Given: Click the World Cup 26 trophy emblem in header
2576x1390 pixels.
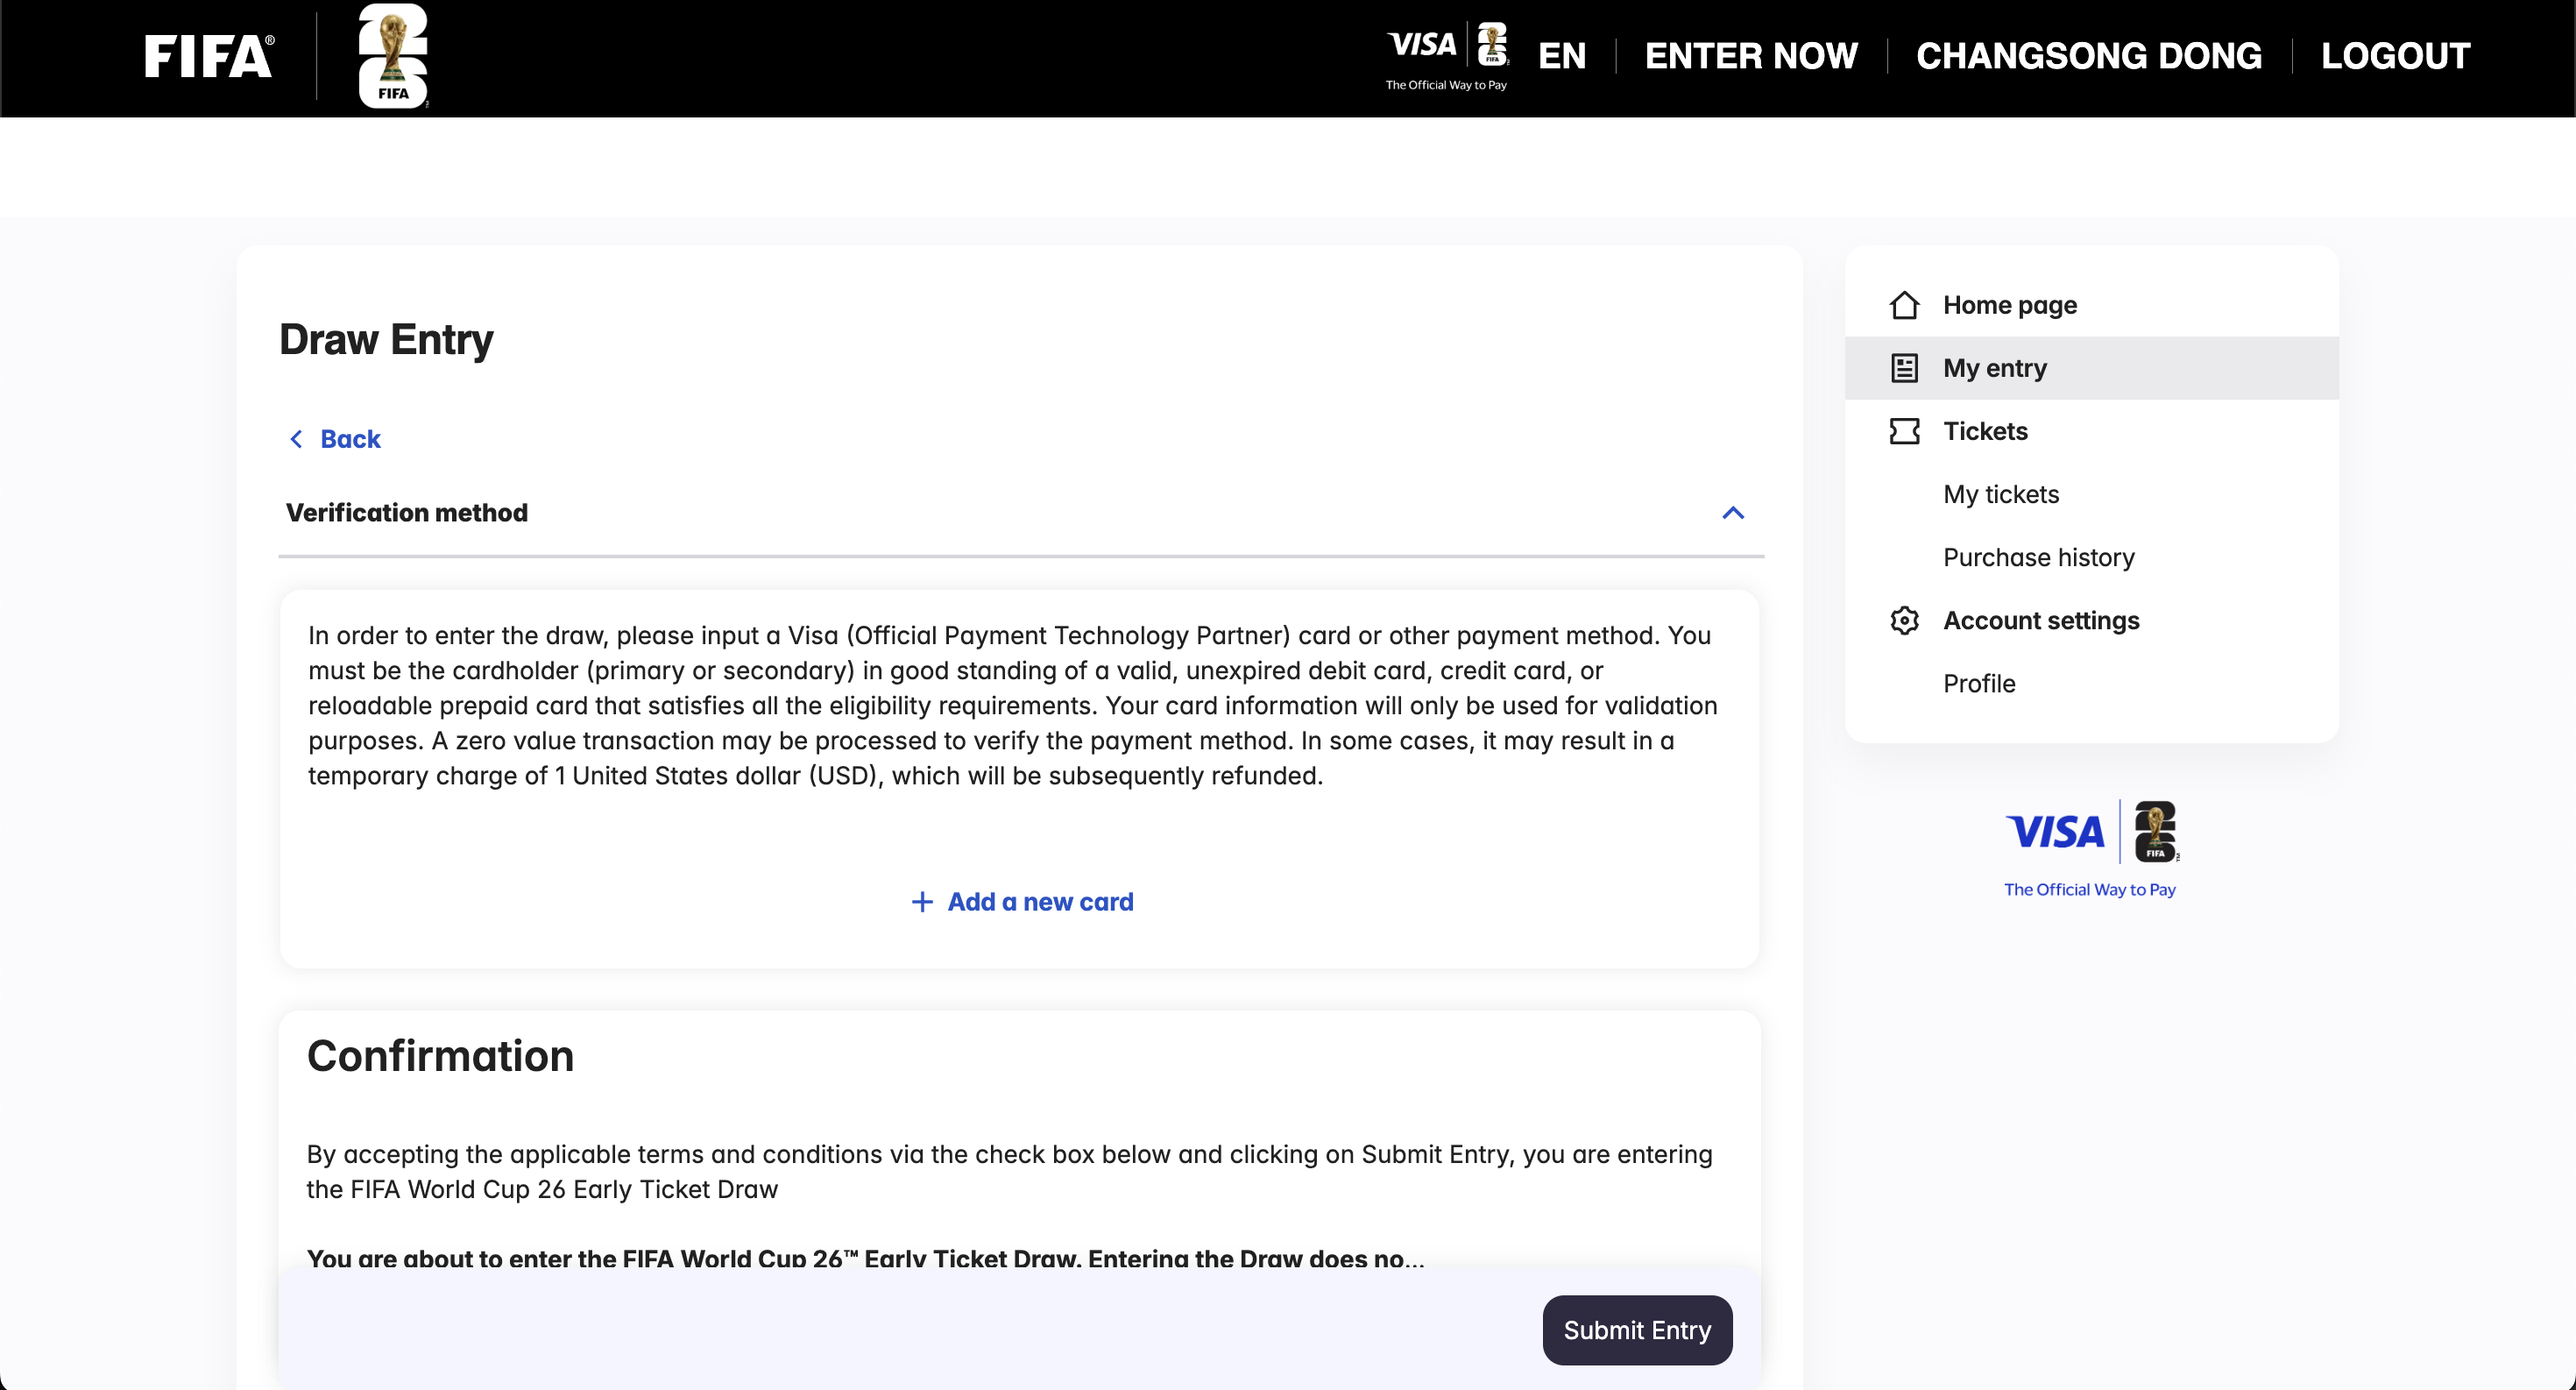Looking at the screenshot, I should (x=392, y=56).
